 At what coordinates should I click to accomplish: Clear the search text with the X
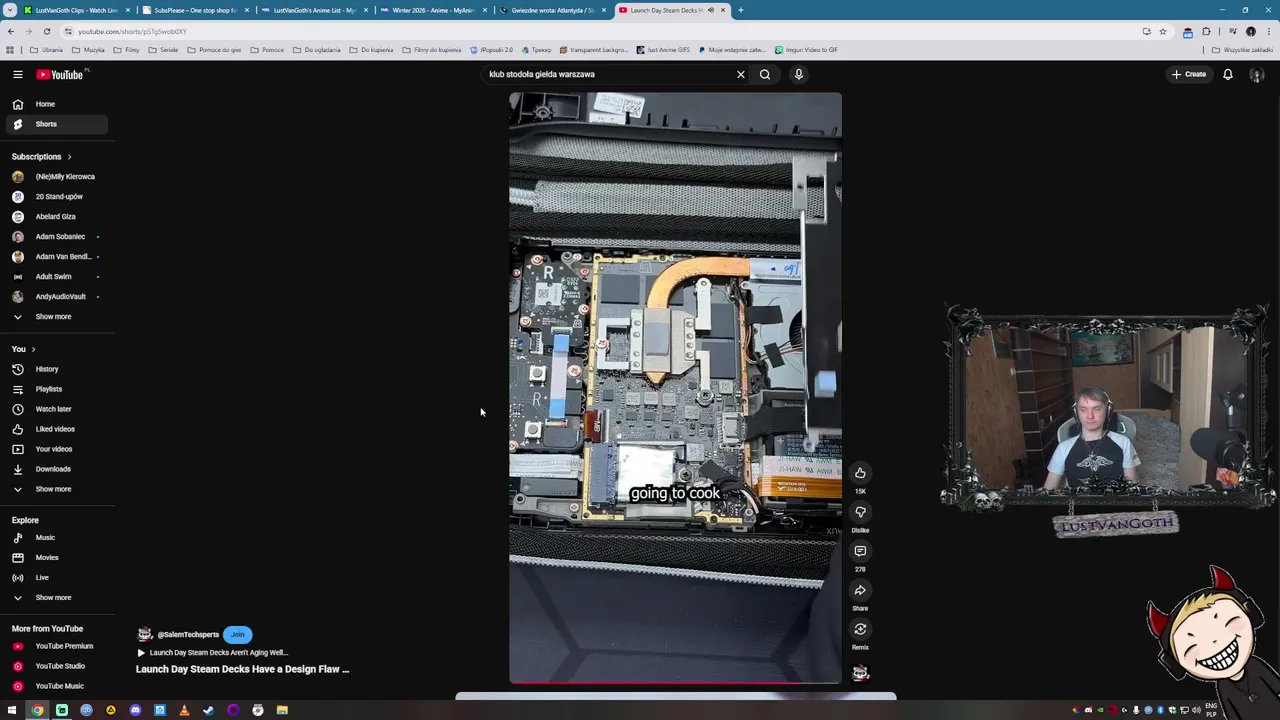(x=741, y=74)
